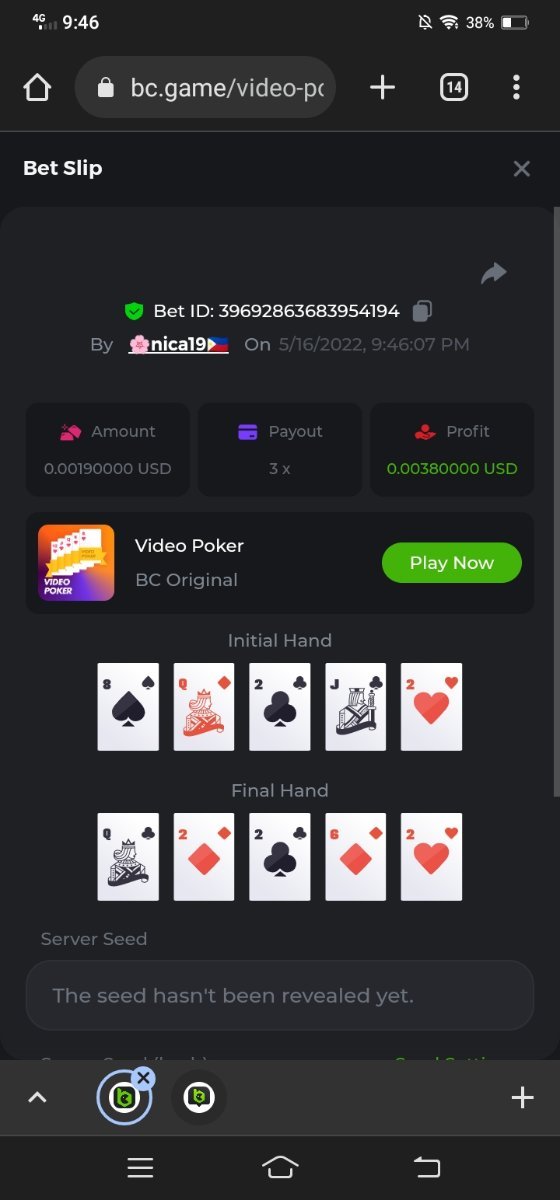Viewport: 560px width, 1200px height.
Task: Click the Play Now button
Action: pos(452,563)
